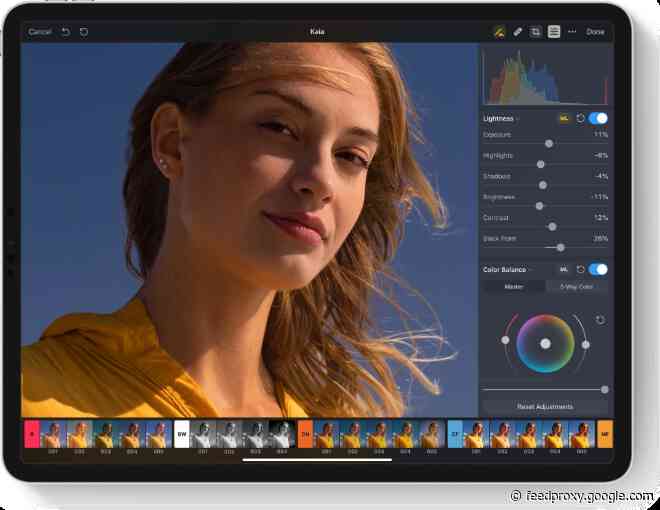Apply the third preset in the orange CN group

tap(379, 434)
